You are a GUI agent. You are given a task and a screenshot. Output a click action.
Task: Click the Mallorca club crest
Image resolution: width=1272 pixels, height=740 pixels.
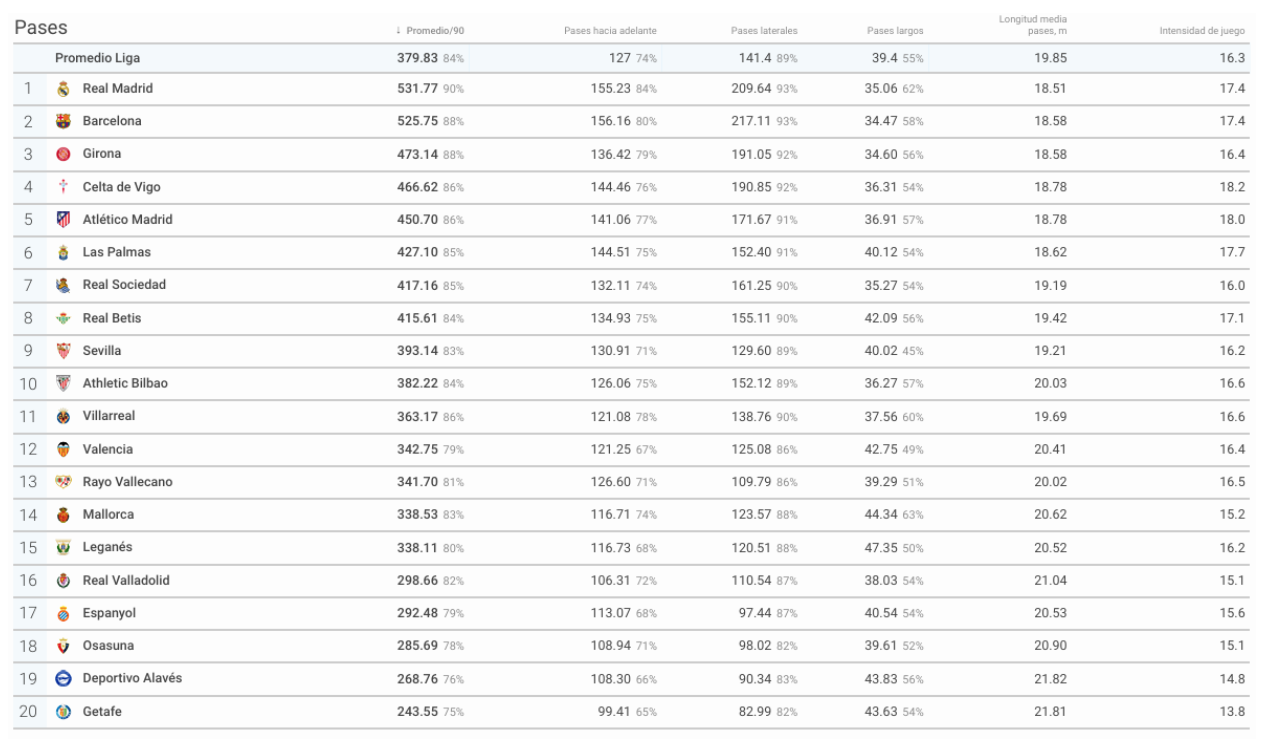point(63,514)
